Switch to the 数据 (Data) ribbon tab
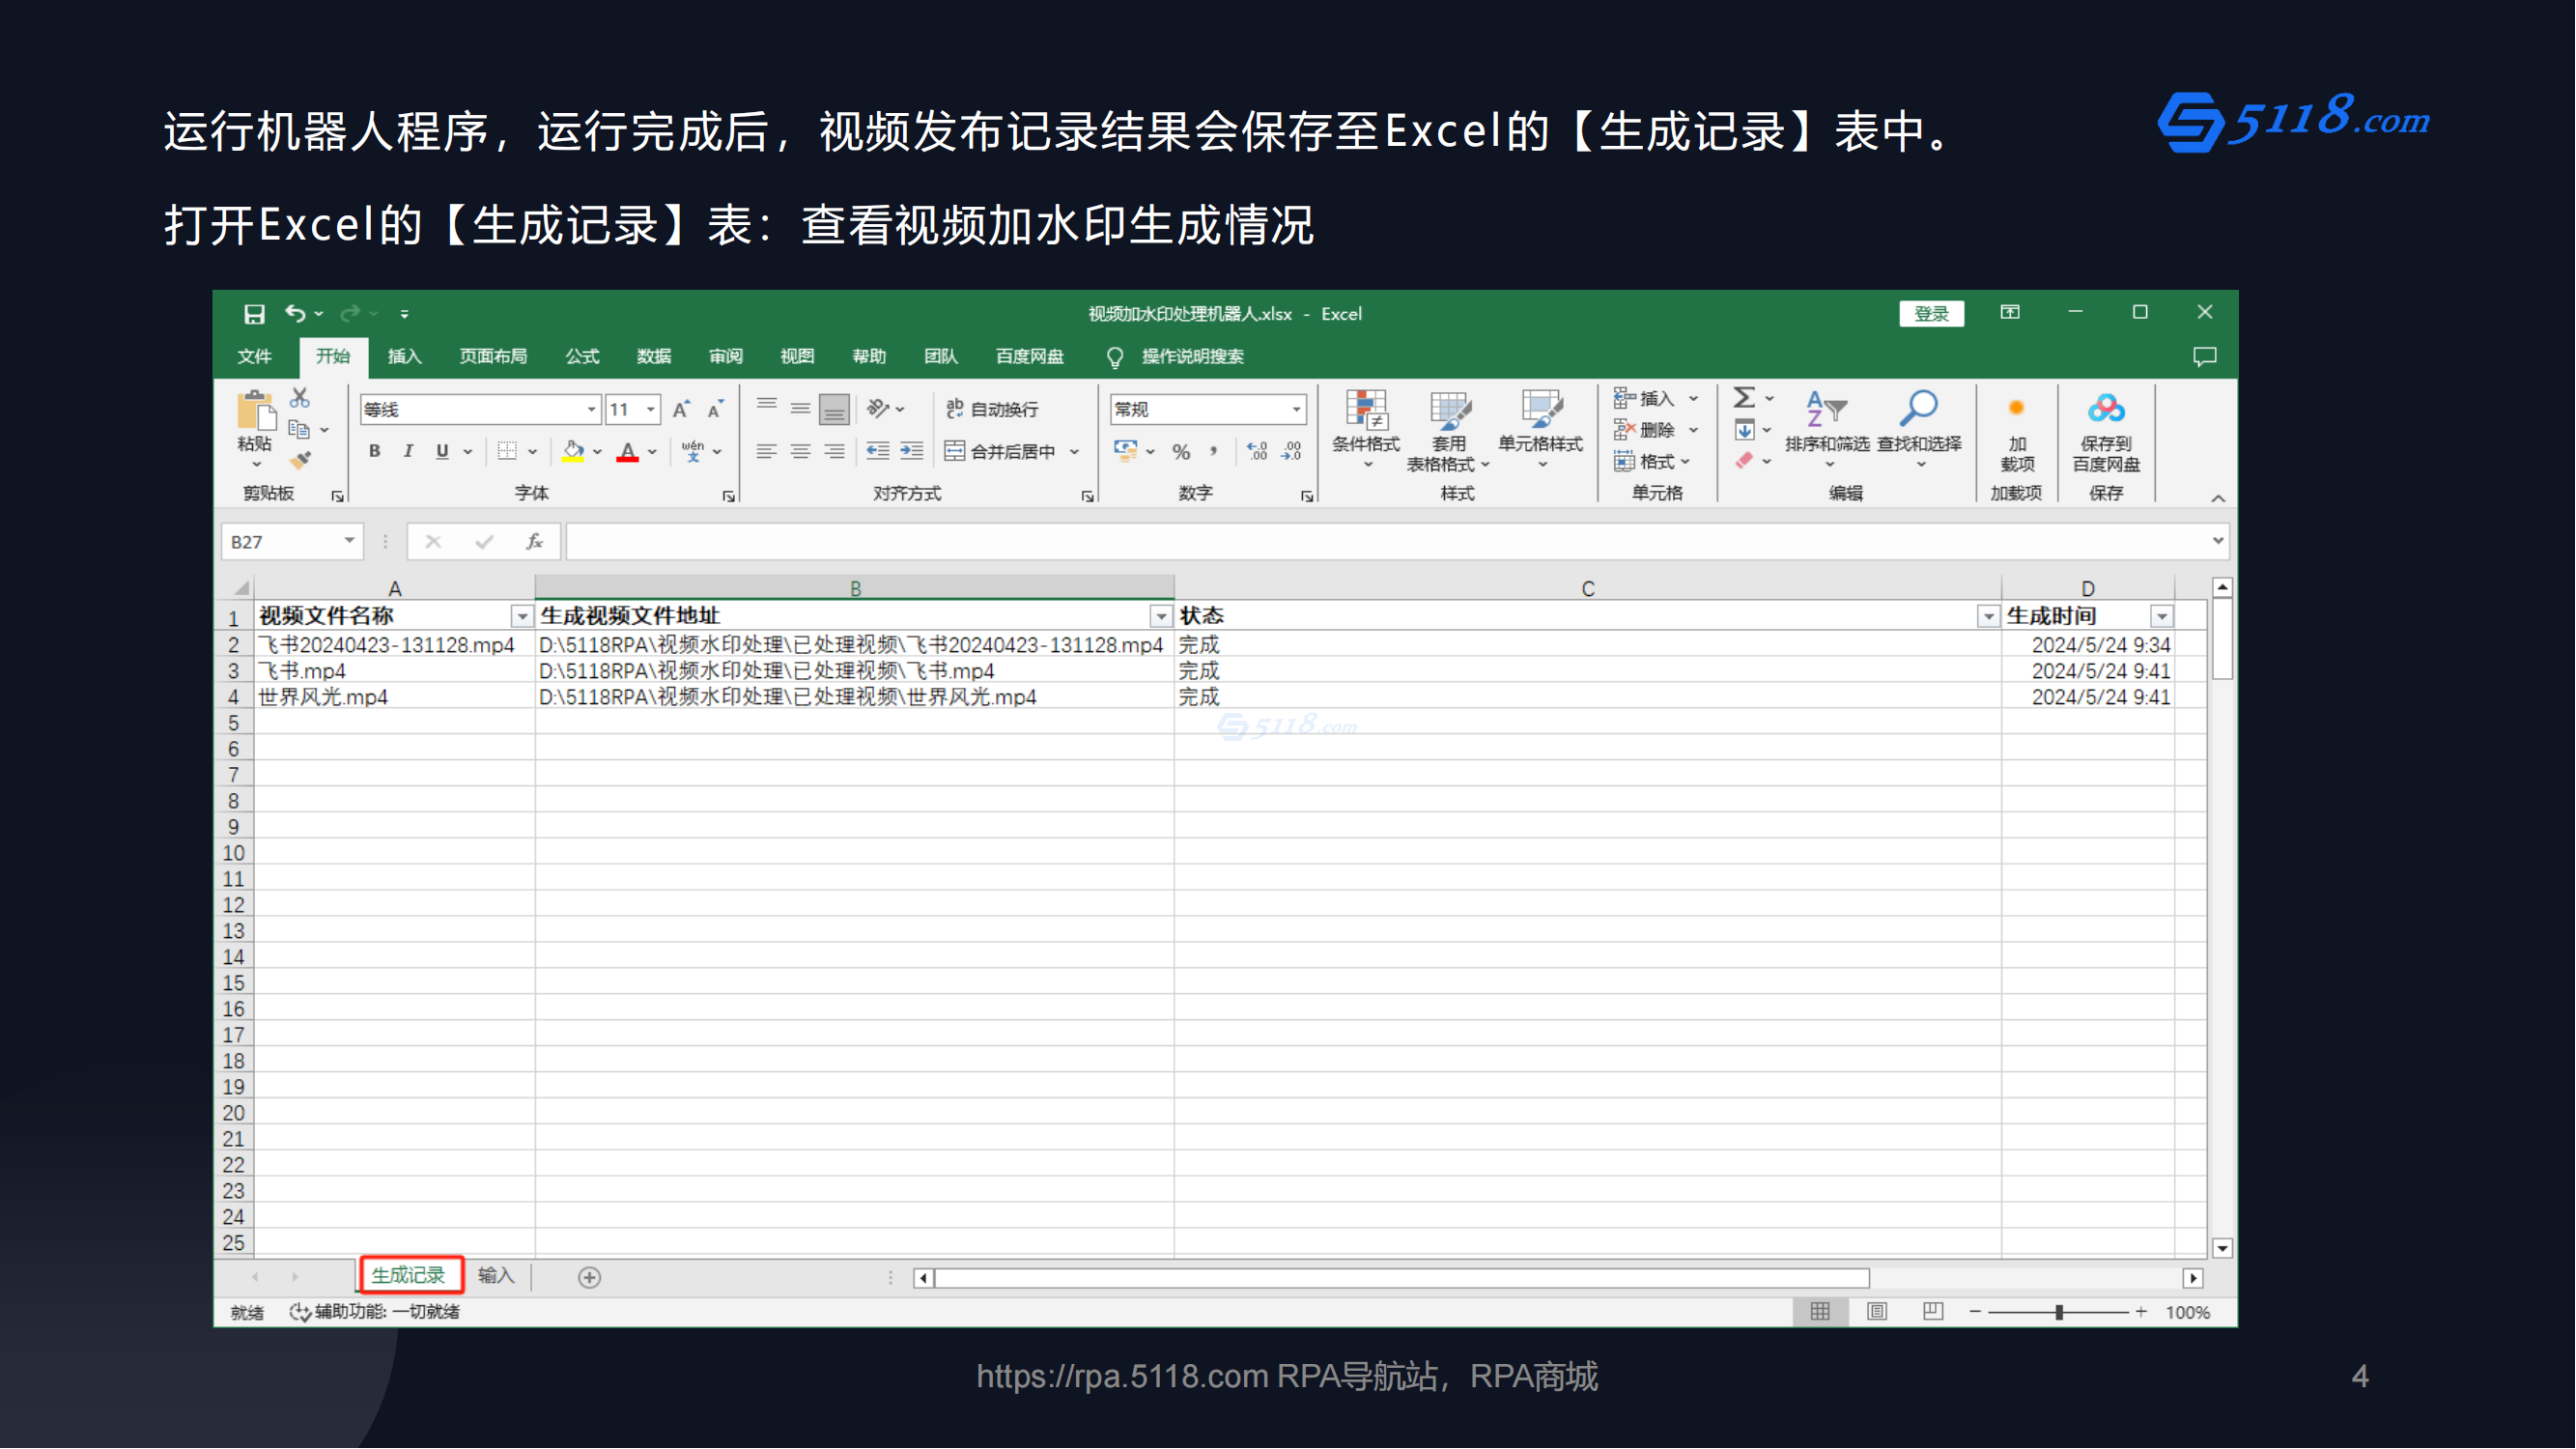The image size is (2576, 1449). click(654, 357)
